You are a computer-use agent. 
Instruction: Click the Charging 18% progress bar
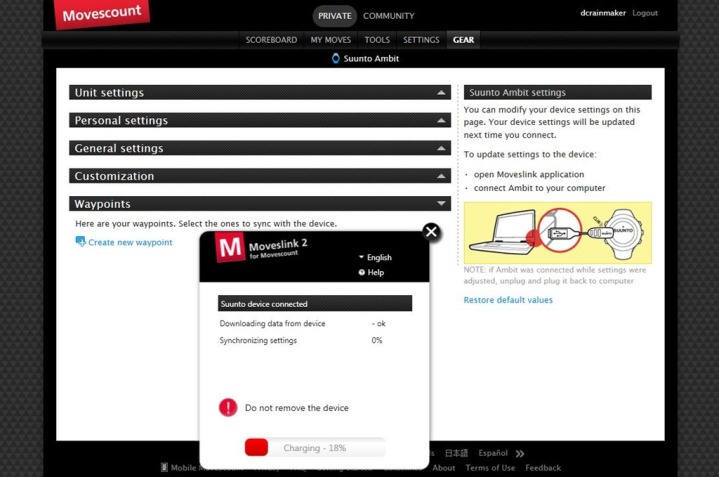click(315, 448)
